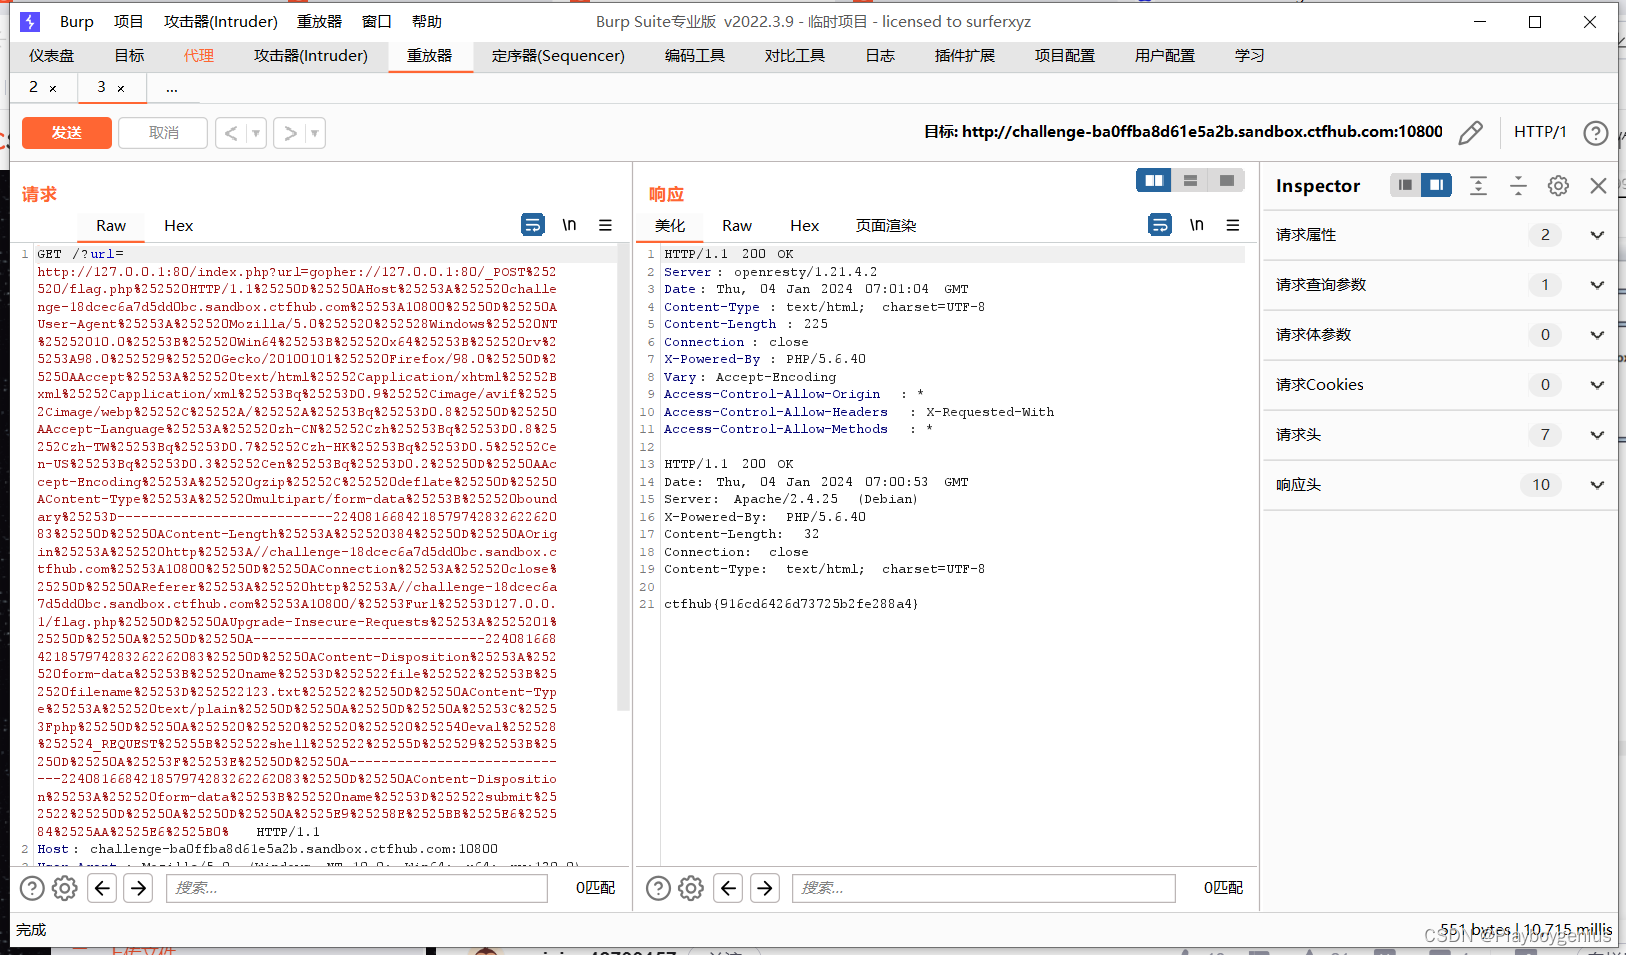
Task: Expand all Inspector sections icon
Action: [x=1478, y=185]
